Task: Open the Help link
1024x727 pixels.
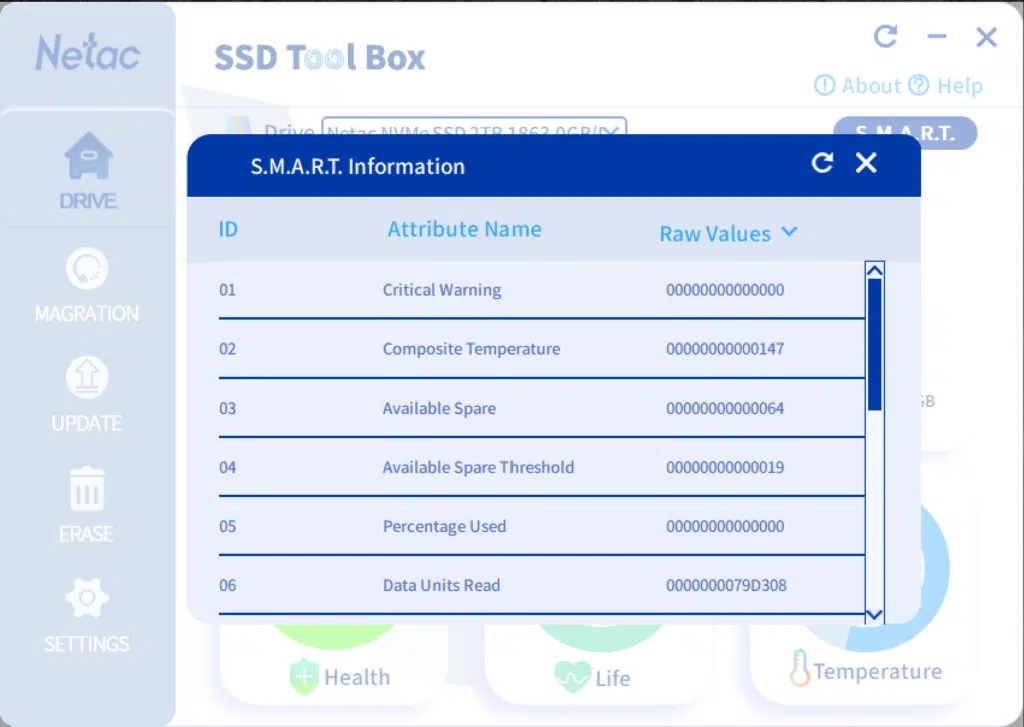Action: tap(946, 86)
